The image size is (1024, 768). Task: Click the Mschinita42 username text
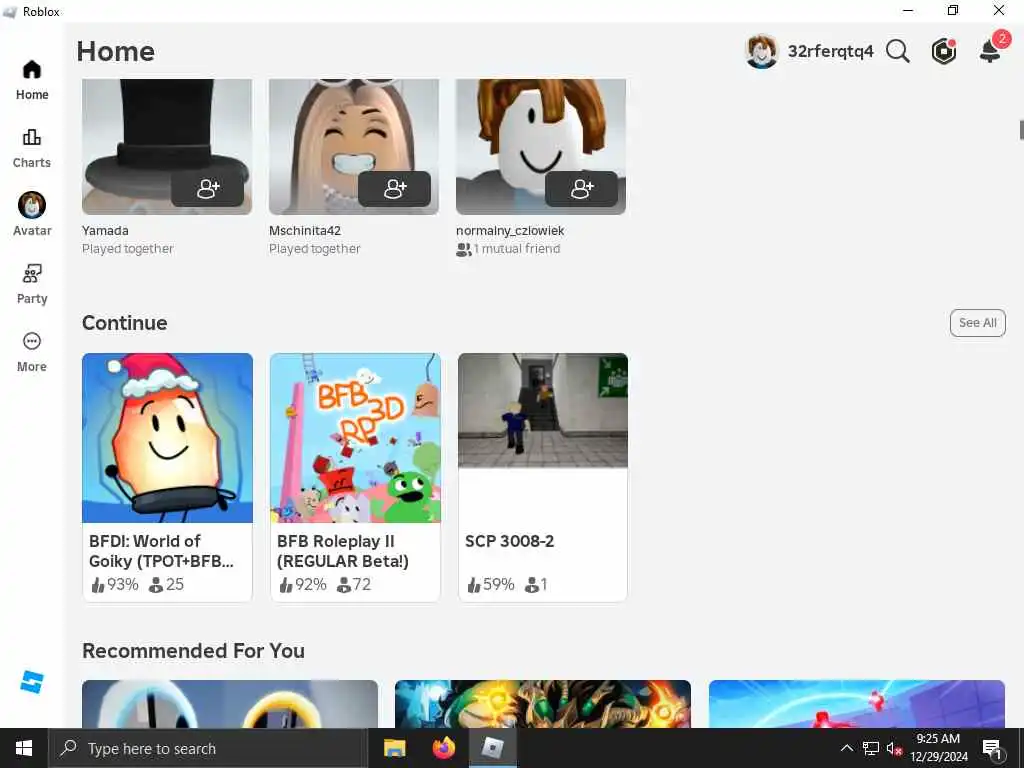point(305,231)
